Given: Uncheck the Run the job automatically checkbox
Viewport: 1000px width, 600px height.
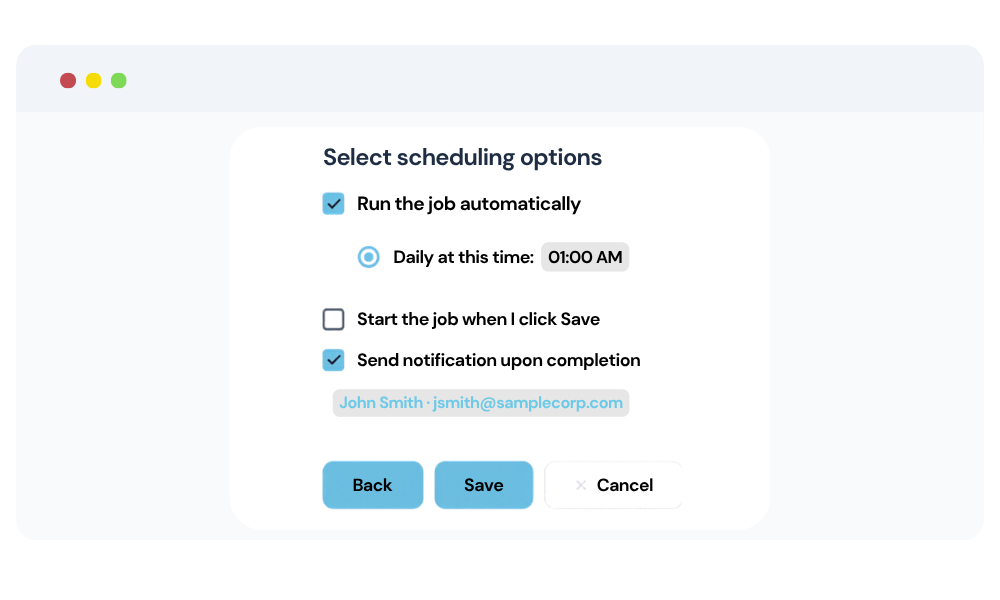Looking at the screenshot, I should (x=333, y=204).
